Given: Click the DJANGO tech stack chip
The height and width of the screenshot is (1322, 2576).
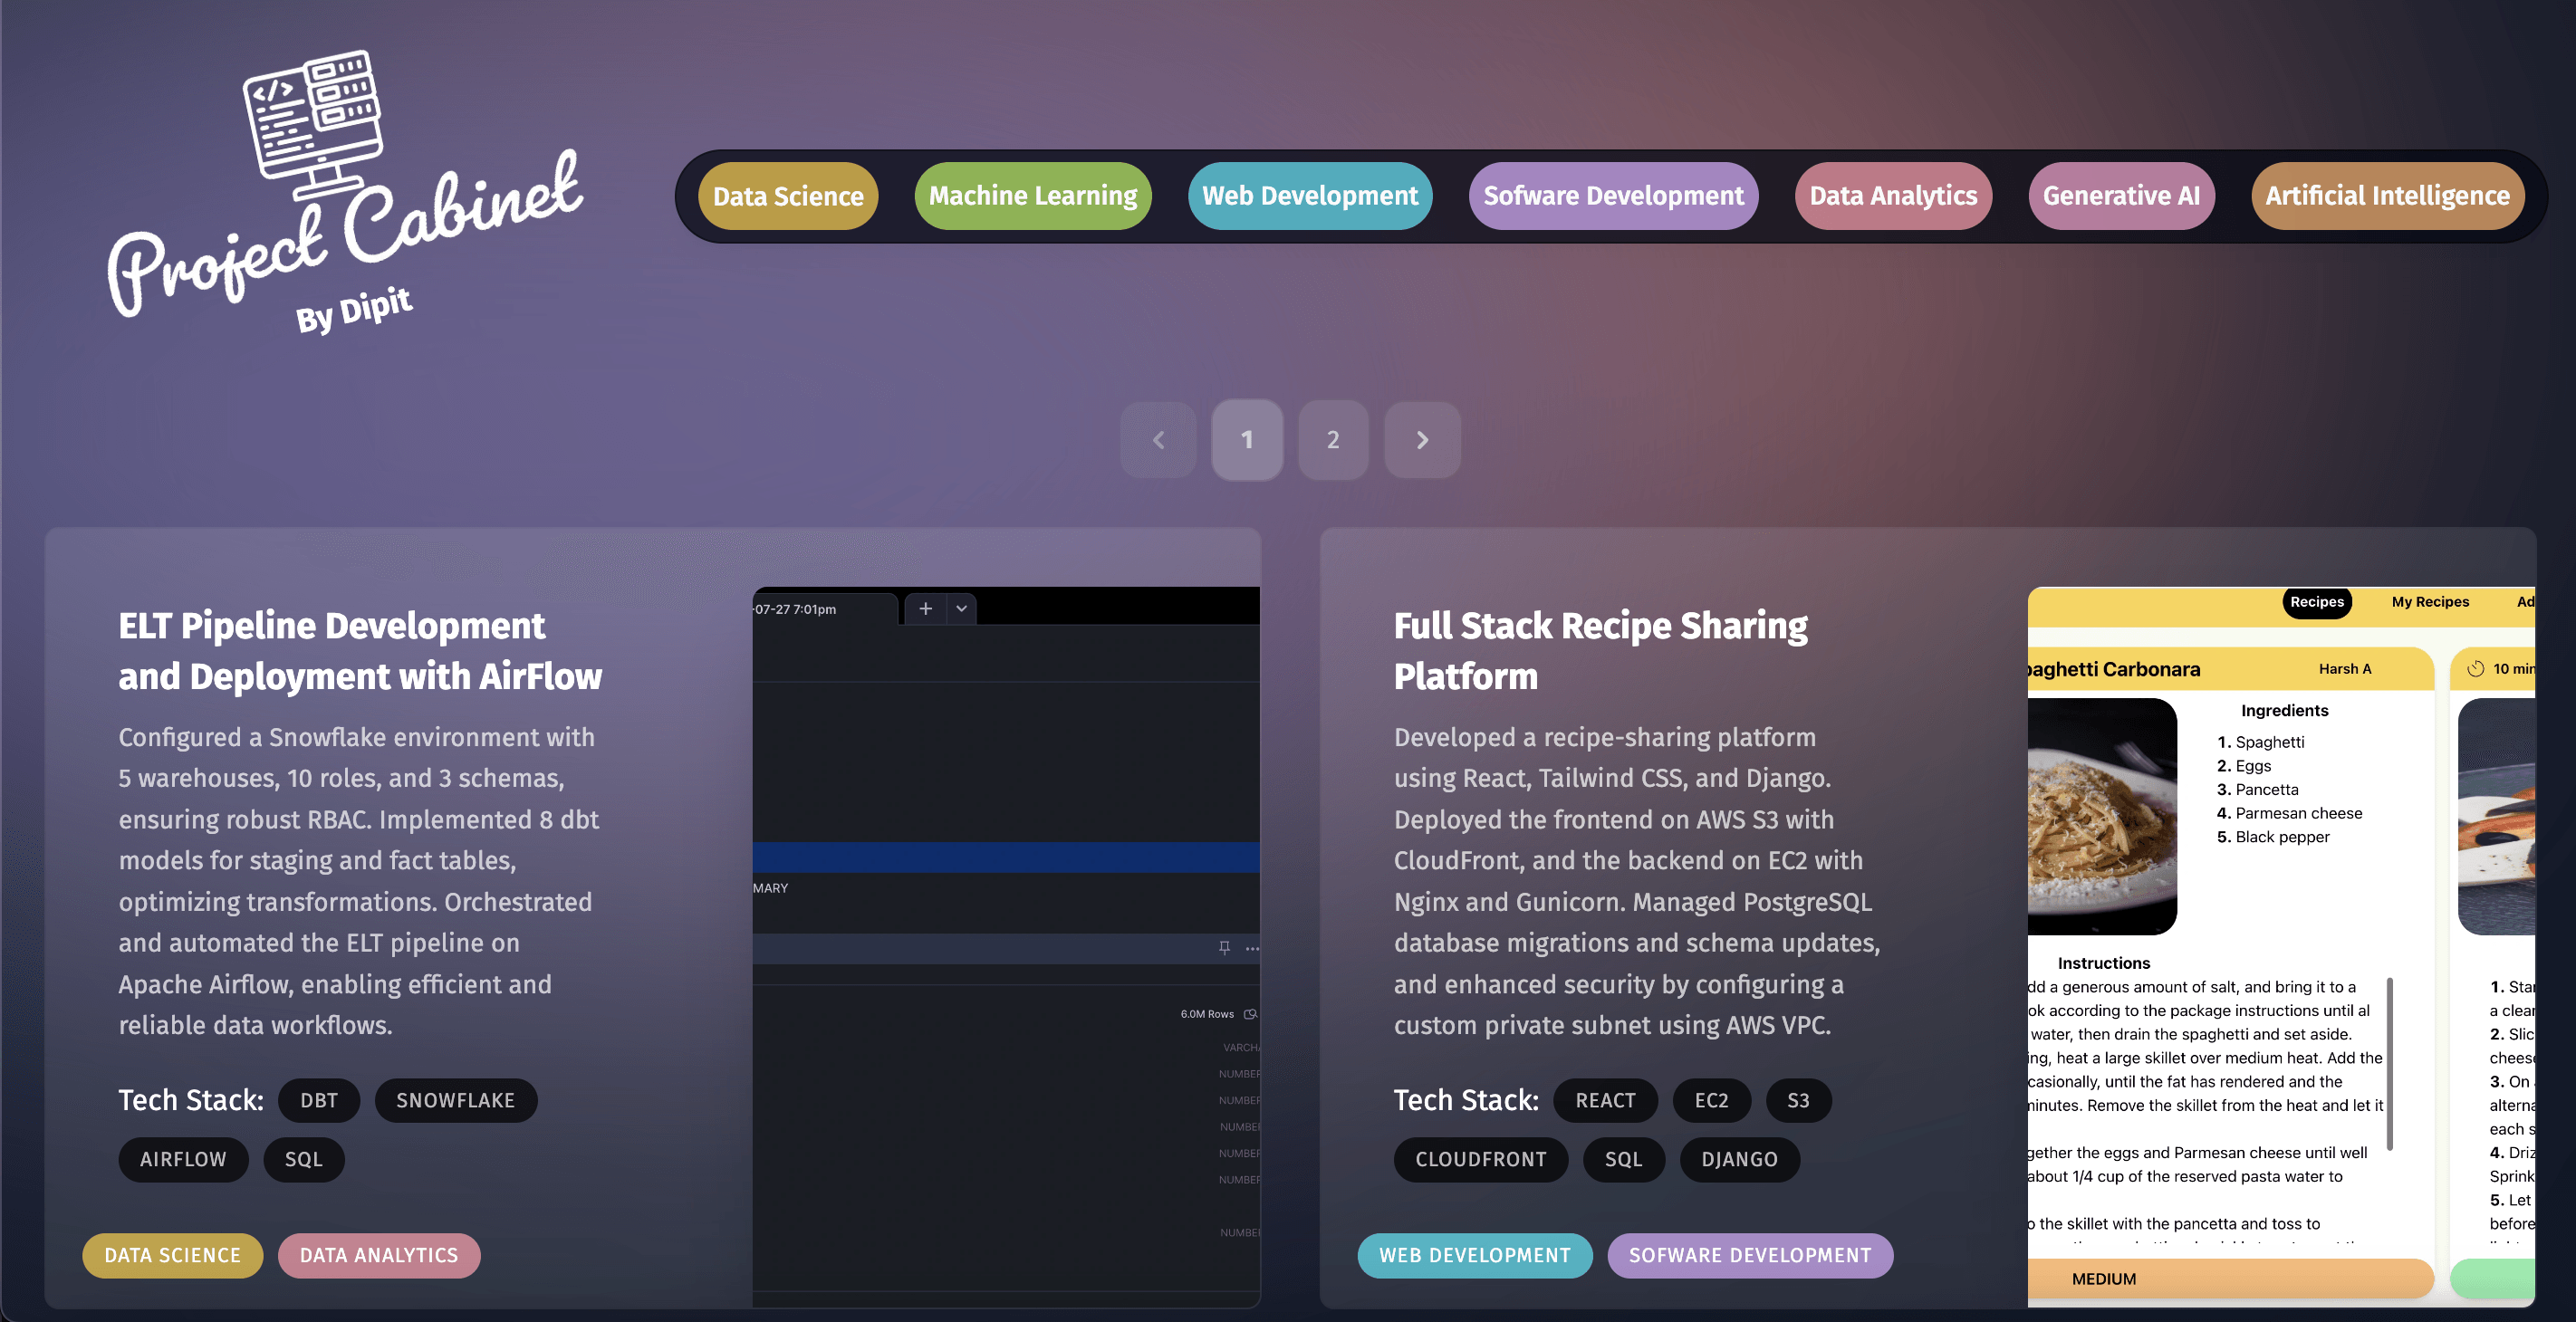Looking at the screenshot, I should point(1740,1159).
